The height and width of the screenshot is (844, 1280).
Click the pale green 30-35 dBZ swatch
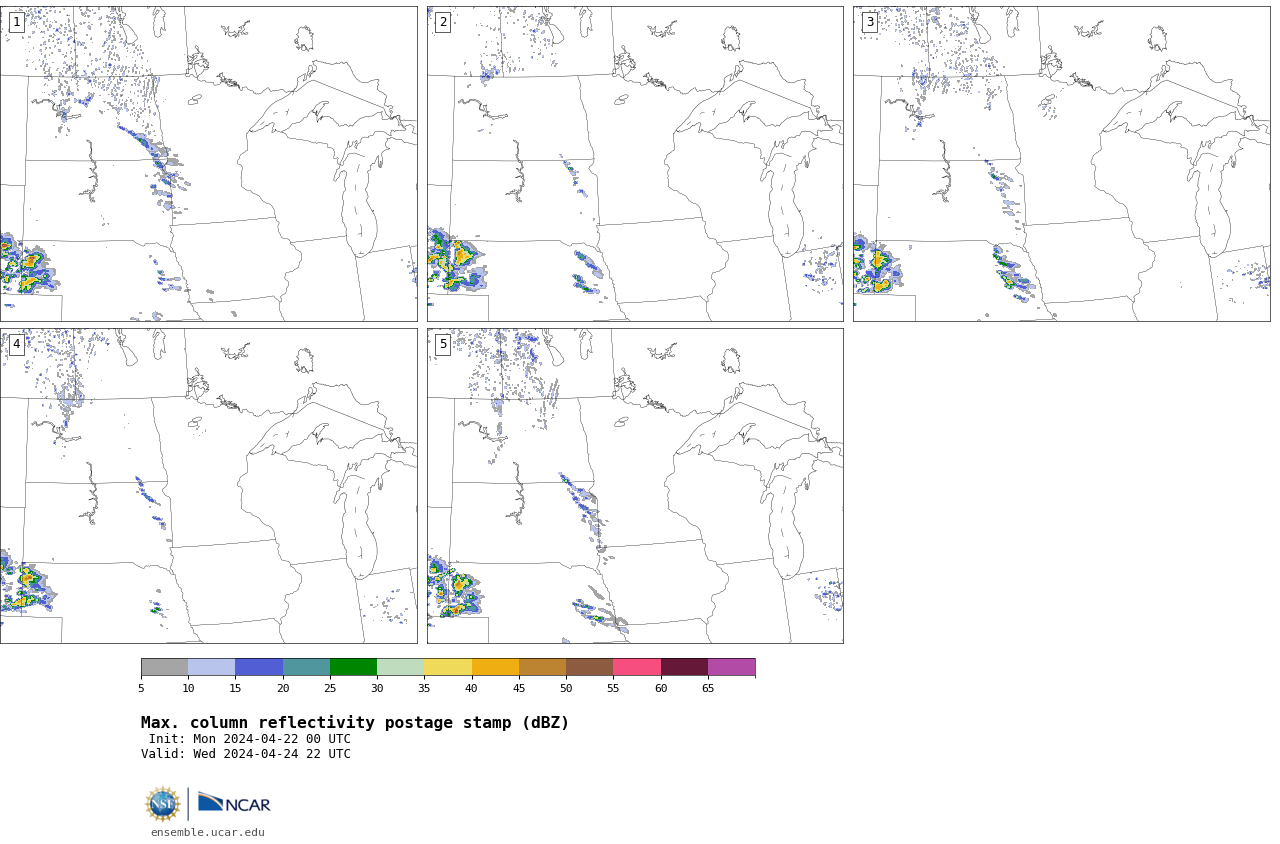400,667
